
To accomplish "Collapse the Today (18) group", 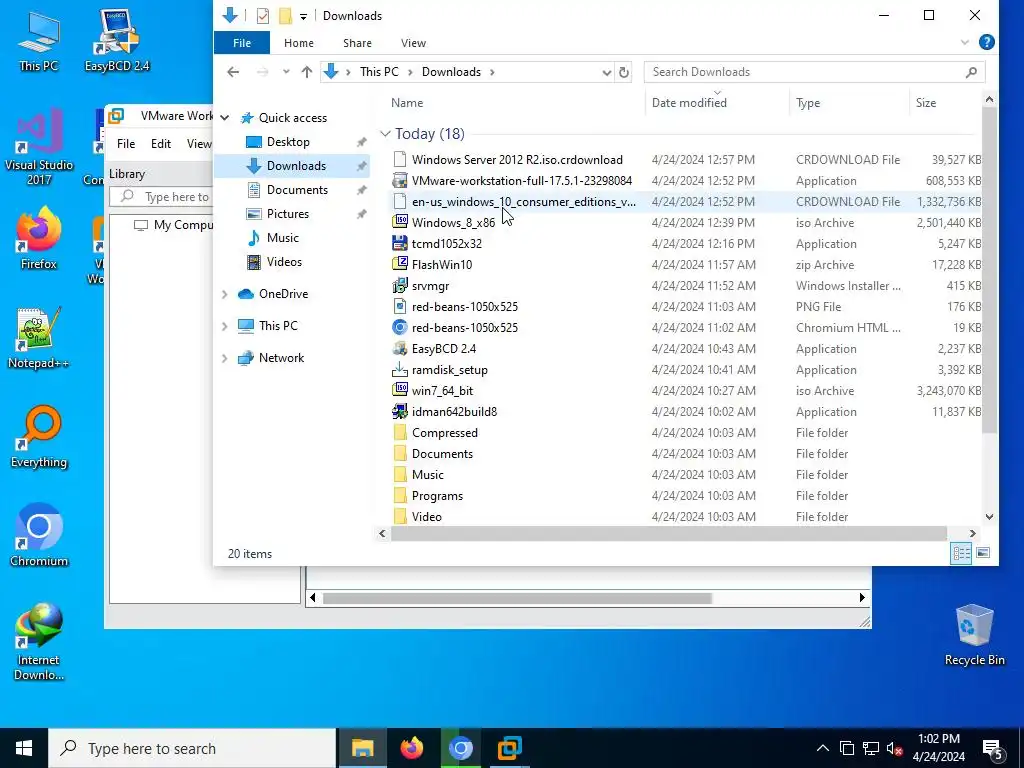I will point(385,134).
